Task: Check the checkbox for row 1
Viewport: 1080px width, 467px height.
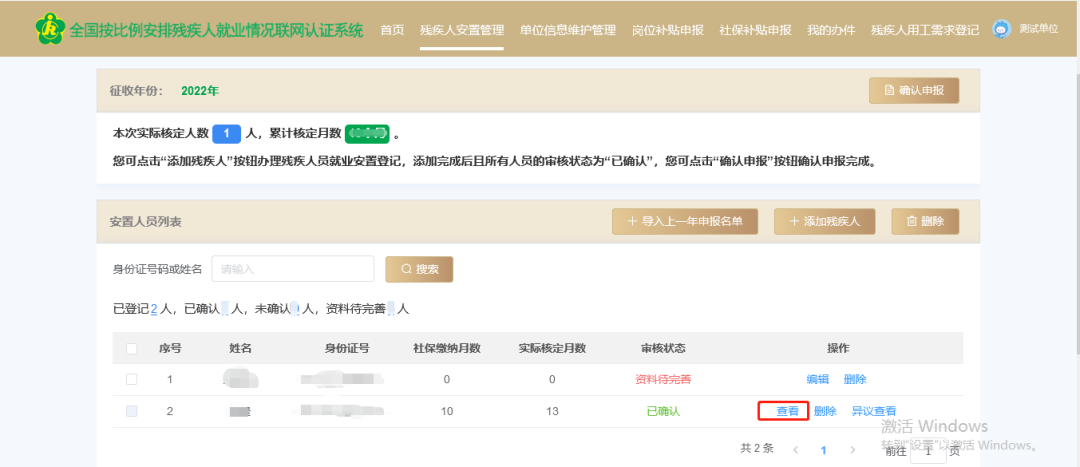Action: [132, 379]
